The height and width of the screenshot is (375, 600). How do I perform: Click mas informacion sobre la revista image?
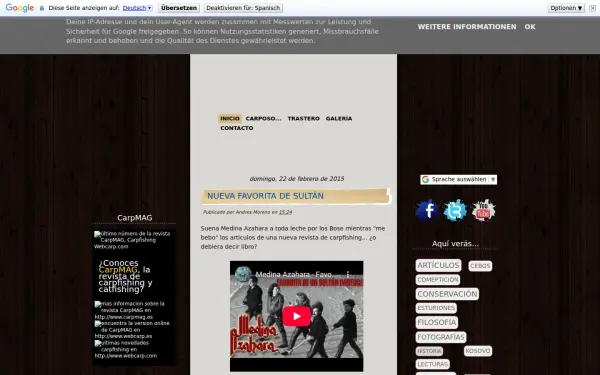(129, 310)
